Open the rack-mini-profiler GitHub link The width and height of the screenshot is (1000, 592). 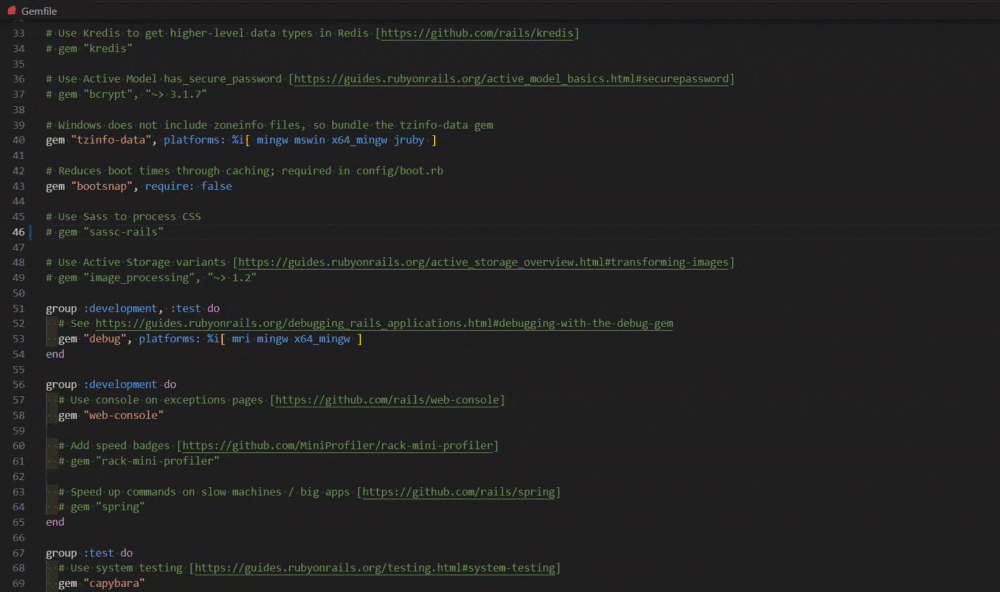337,445
